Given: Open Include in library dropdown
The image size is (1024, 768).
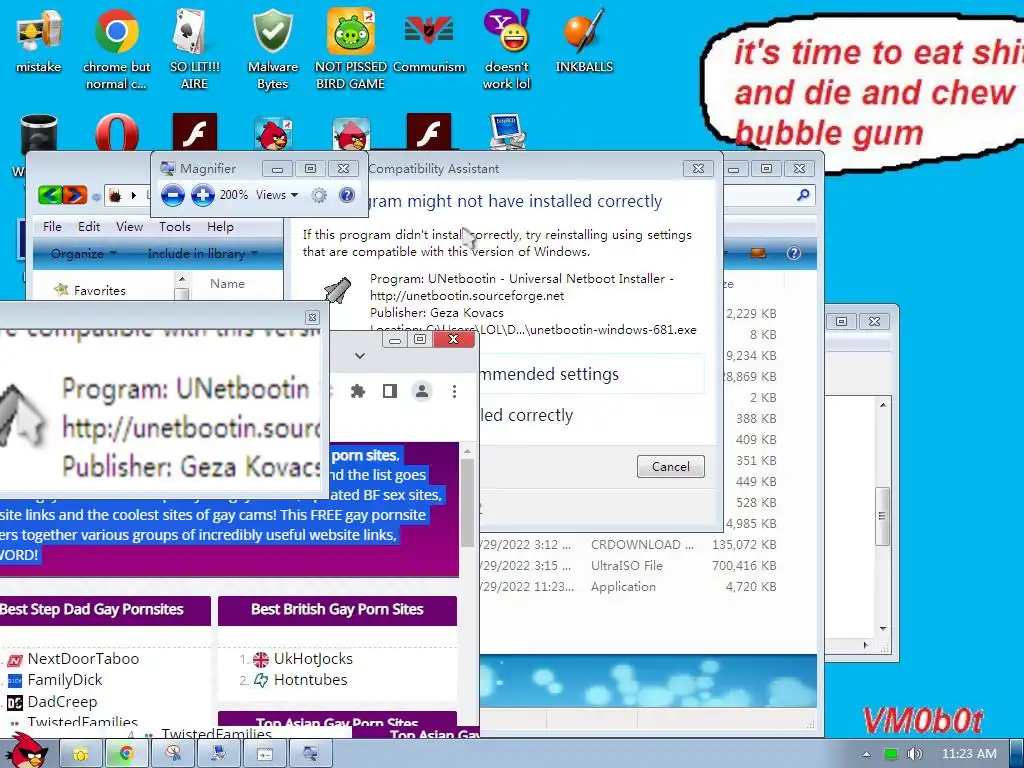Looking at the screenshot, I should tap(202, 253).
